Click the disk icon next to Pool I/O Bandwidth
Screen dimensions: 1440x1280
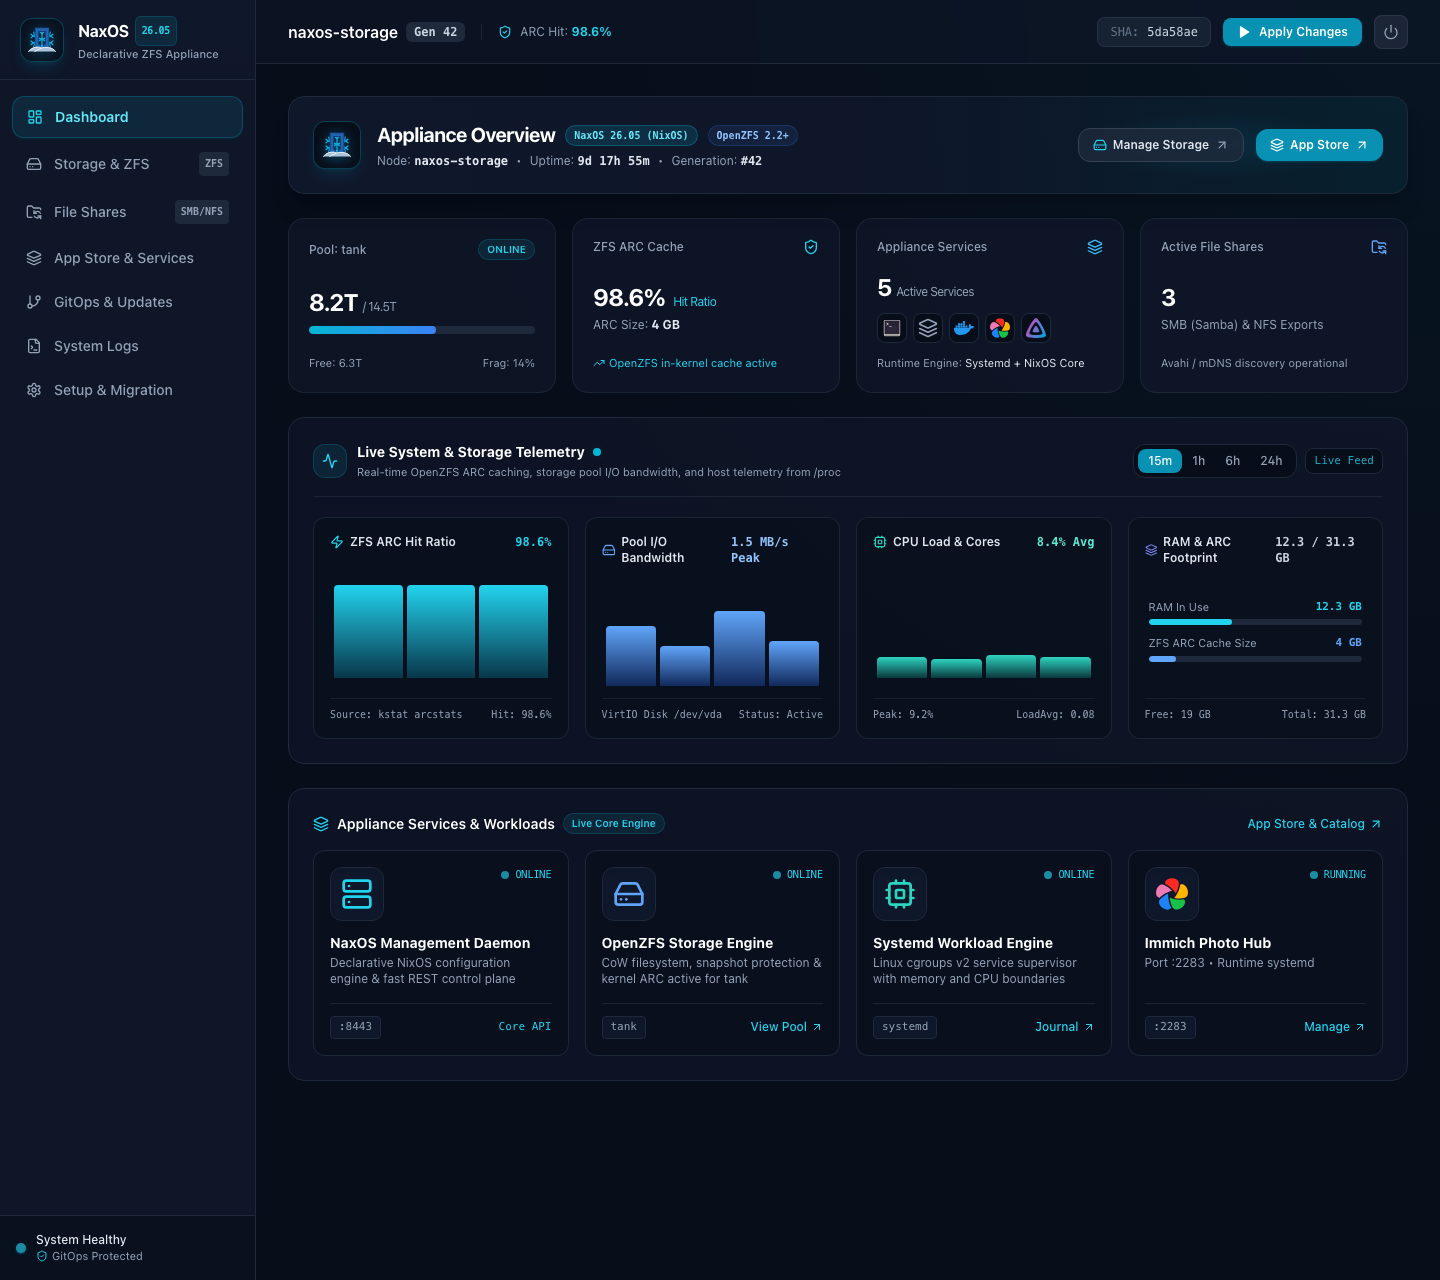pyautogui.click(x=608, y=550)
